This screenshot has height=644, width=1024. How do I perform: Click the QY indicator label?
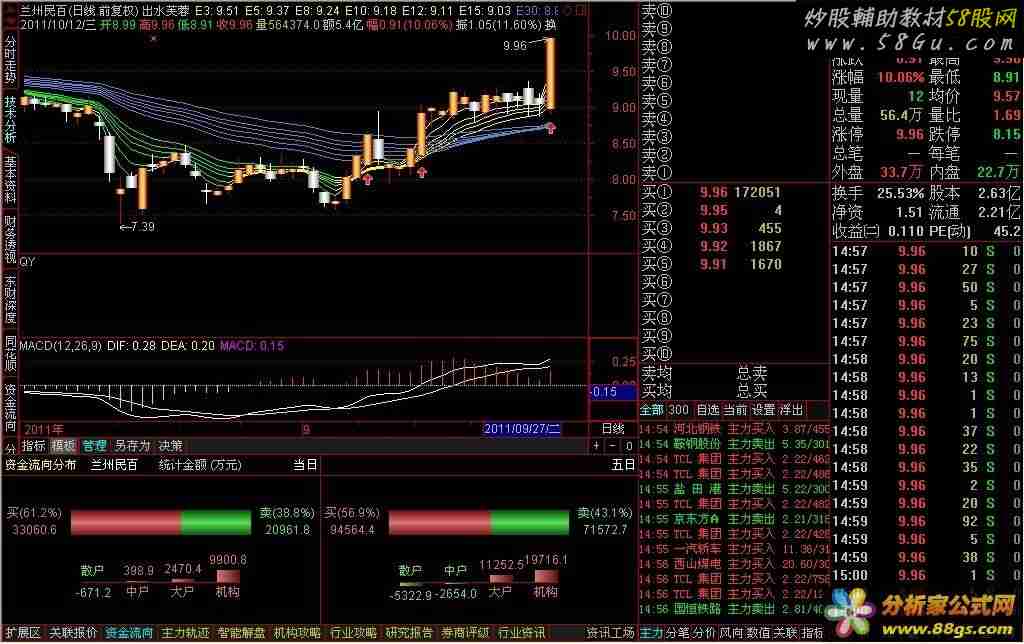[x=27, y=262]
